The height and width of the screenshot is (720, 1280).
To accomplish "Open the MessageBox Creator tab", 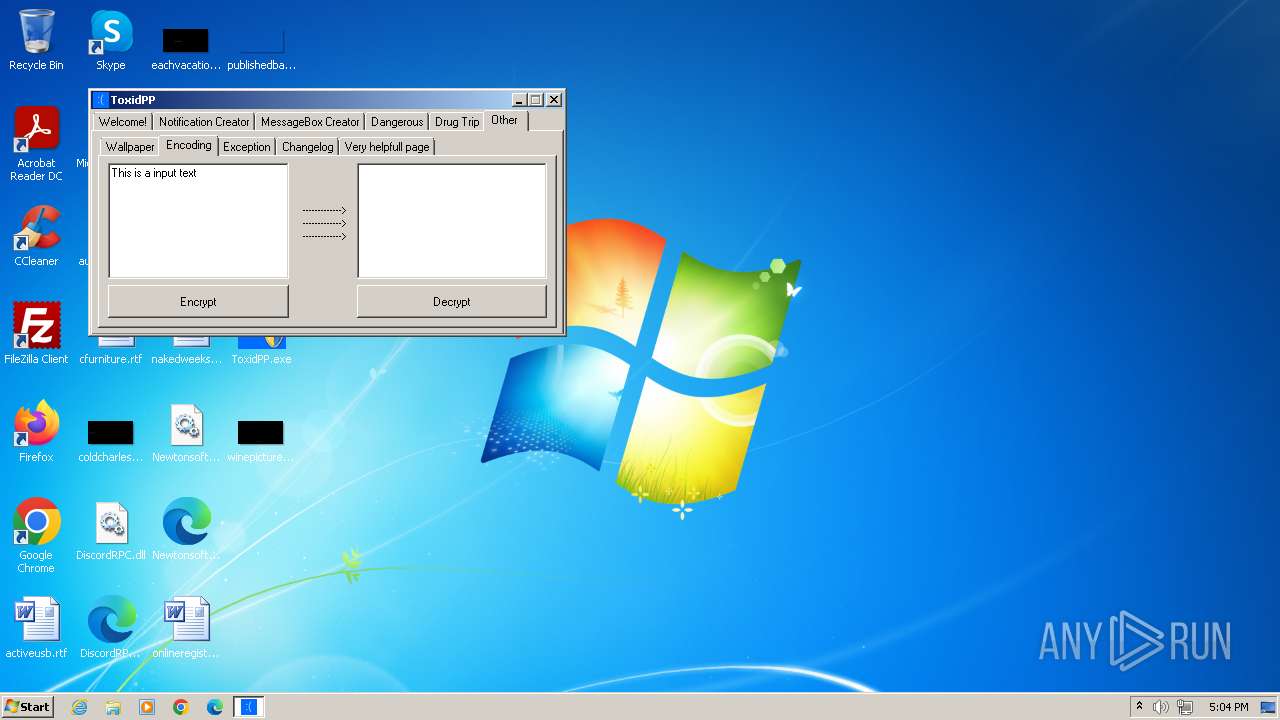I will (310, 122).
